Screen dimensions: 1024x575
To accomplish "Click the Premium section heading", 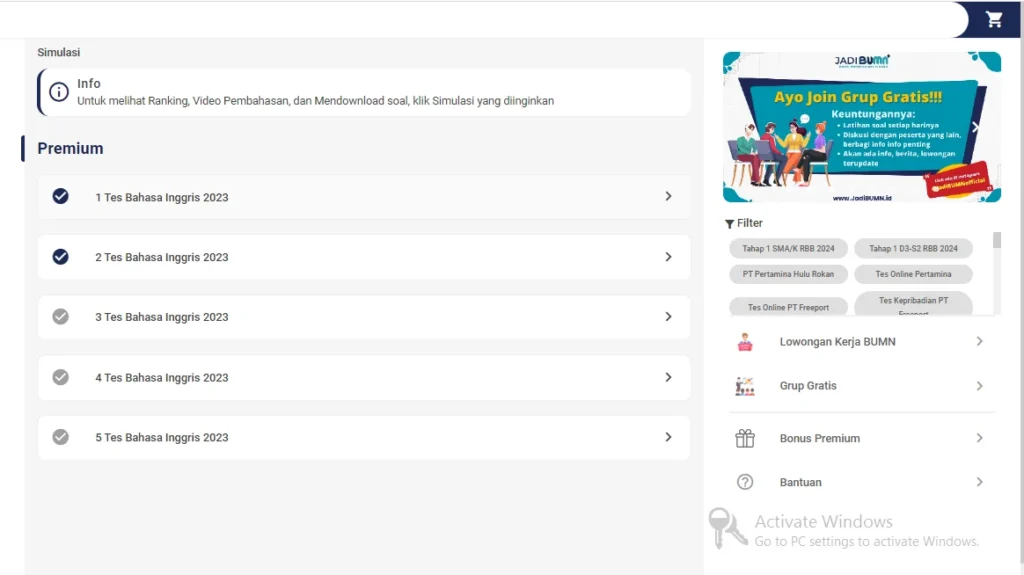I will [70, 148].
